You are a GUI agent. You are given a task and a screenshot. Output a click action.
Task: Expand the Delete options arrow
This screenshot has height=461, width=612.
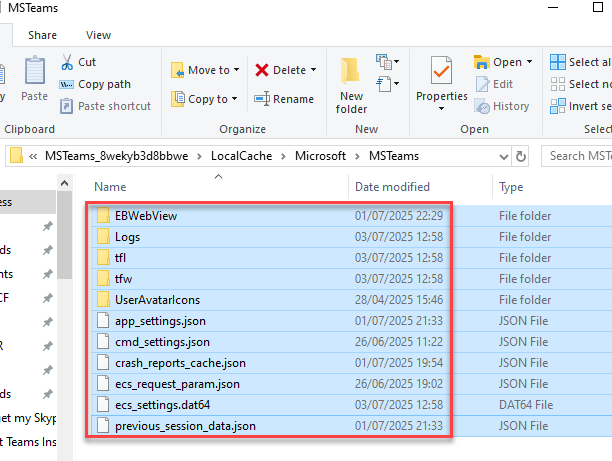(x=313, y=70)
